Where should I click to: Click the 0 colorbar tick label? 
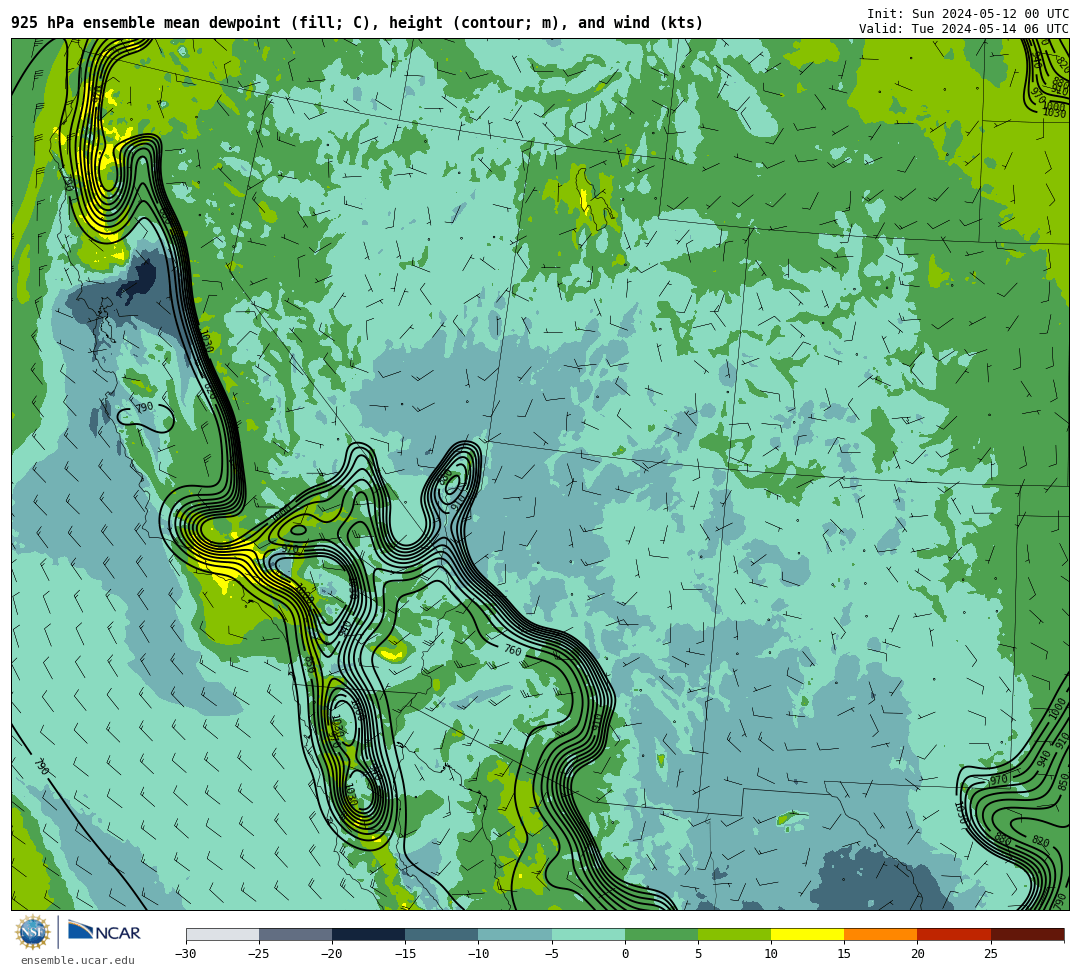click(x=625, y=954)
